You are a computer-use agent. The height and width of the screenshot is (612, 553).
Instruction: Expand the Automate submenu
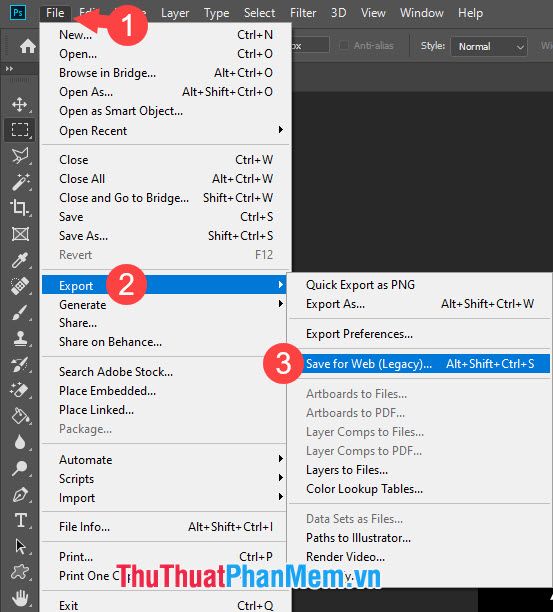[165, 459]
